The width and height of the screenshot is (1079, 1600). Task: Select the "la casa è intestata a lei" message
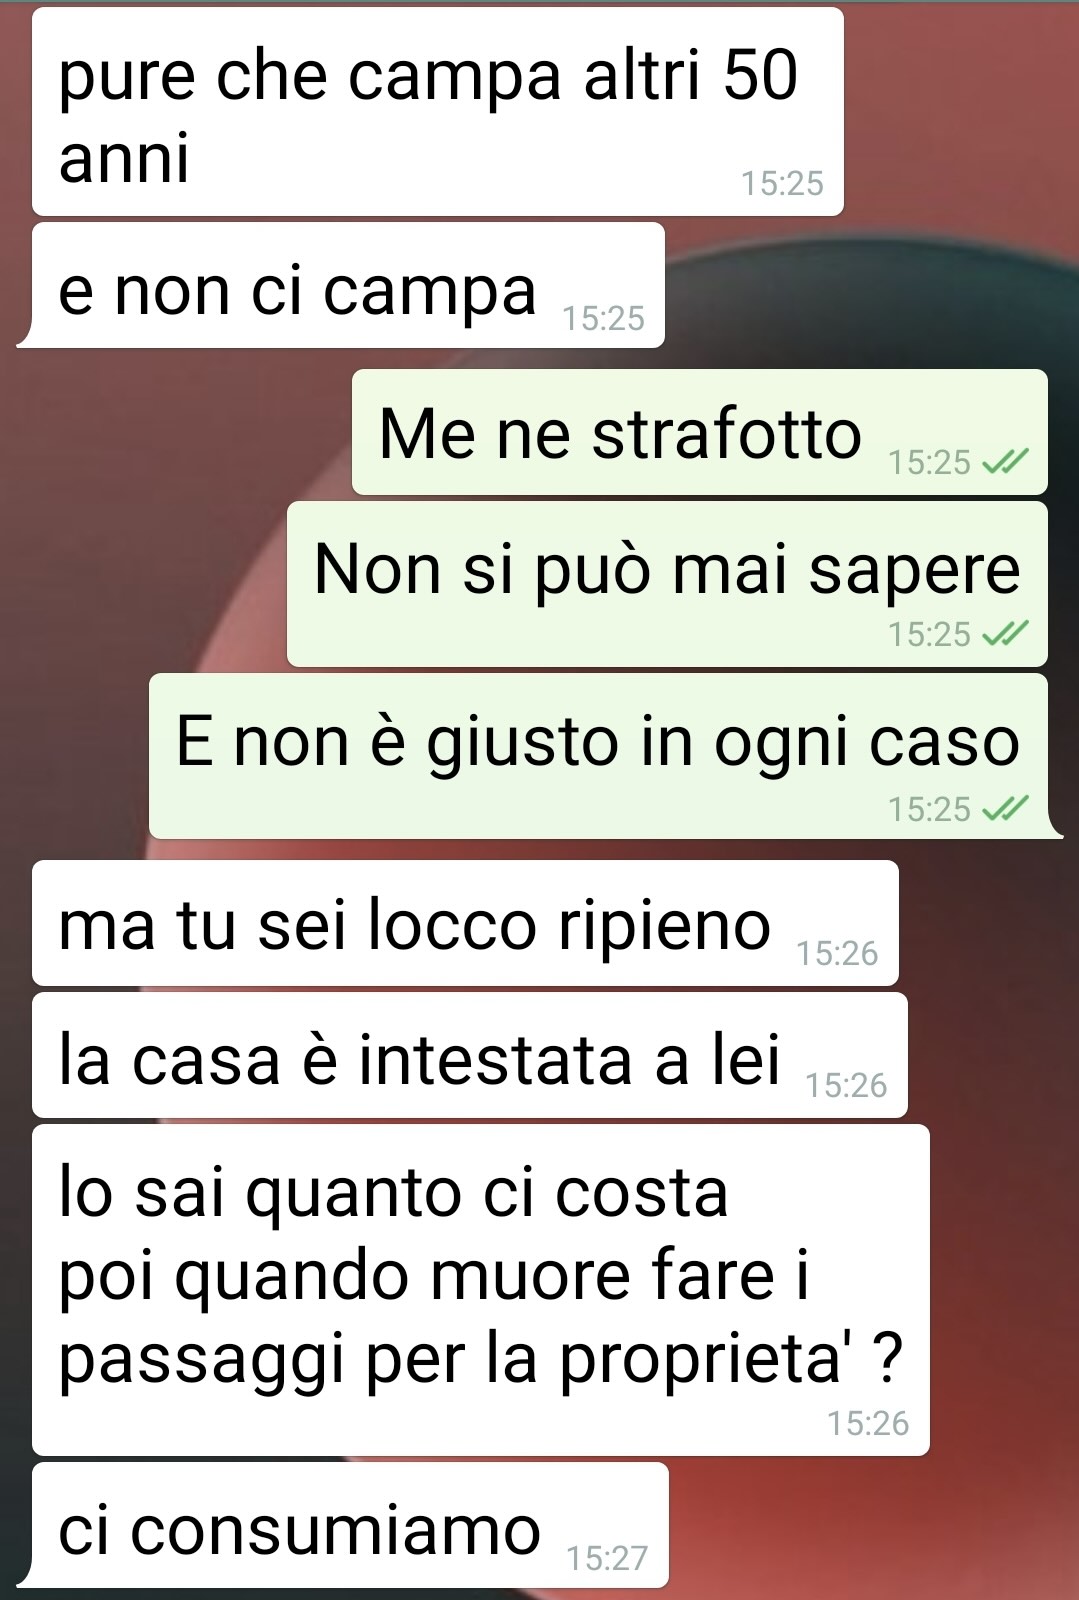click(470, 1055)
